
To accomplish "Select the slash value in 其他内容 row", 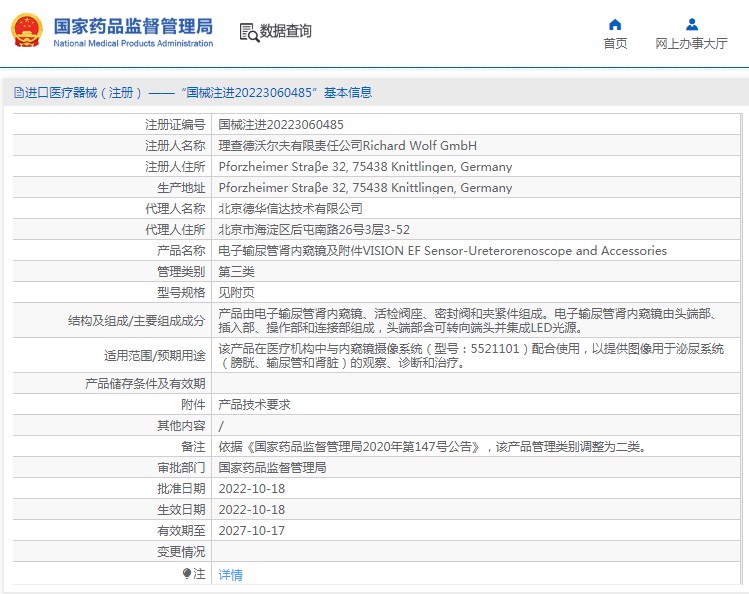I will click(221, 426).
